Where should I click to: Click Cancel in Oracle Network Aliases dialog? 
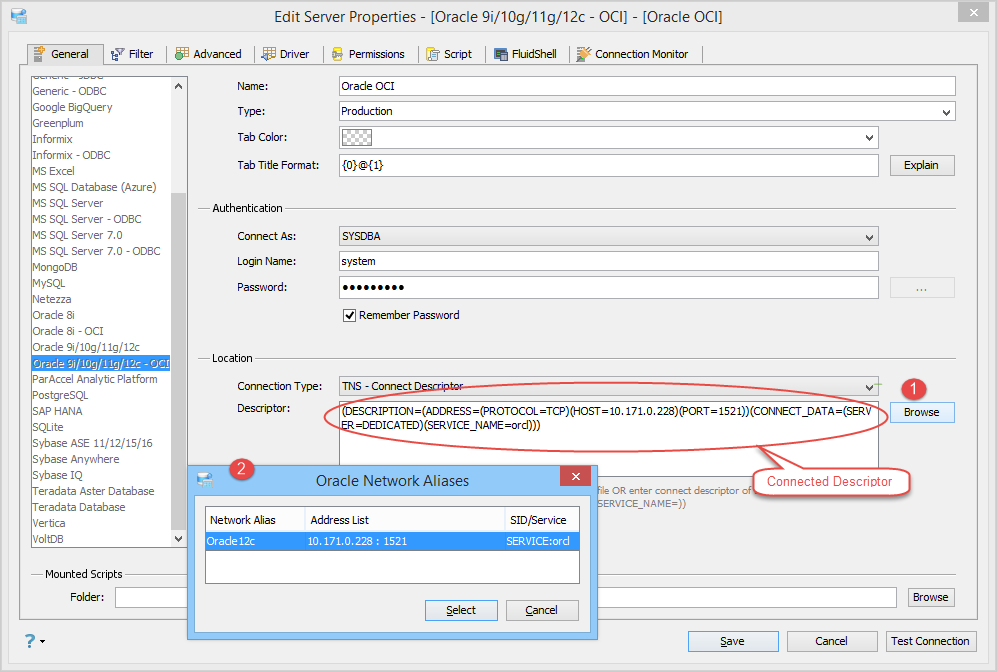pyautogui.click(x=542, y=610)
